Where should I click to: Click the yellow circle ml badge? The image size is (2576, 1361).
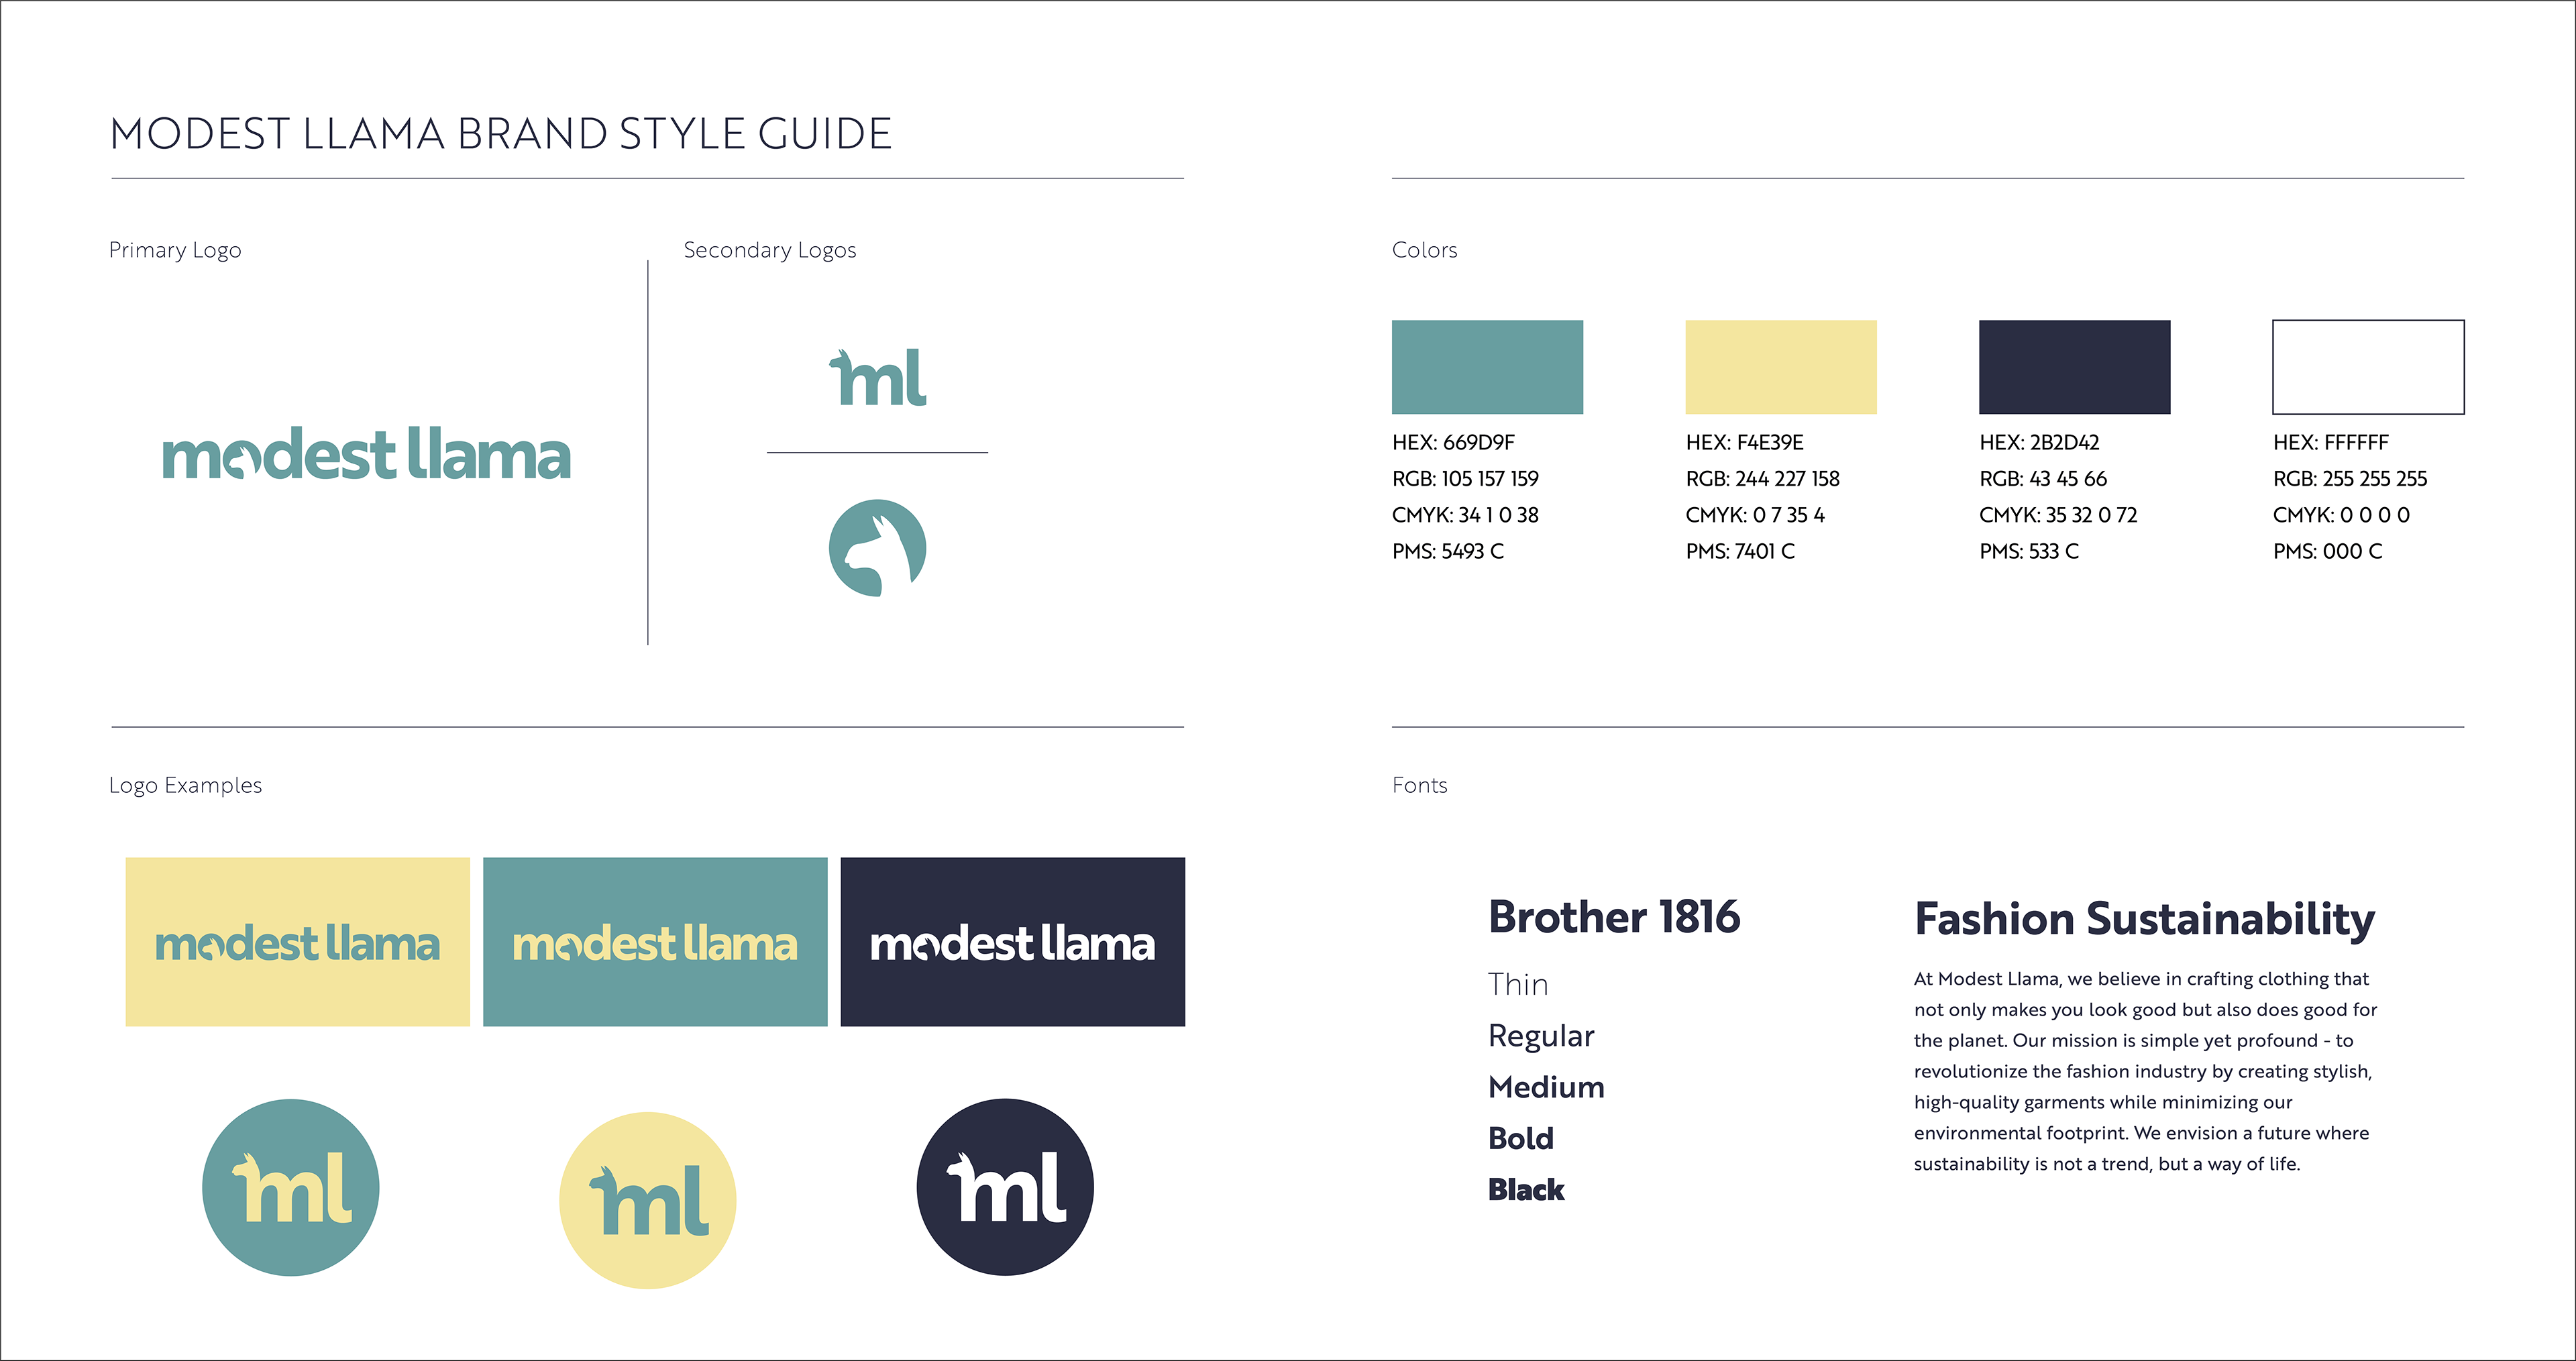(647, 1199)
